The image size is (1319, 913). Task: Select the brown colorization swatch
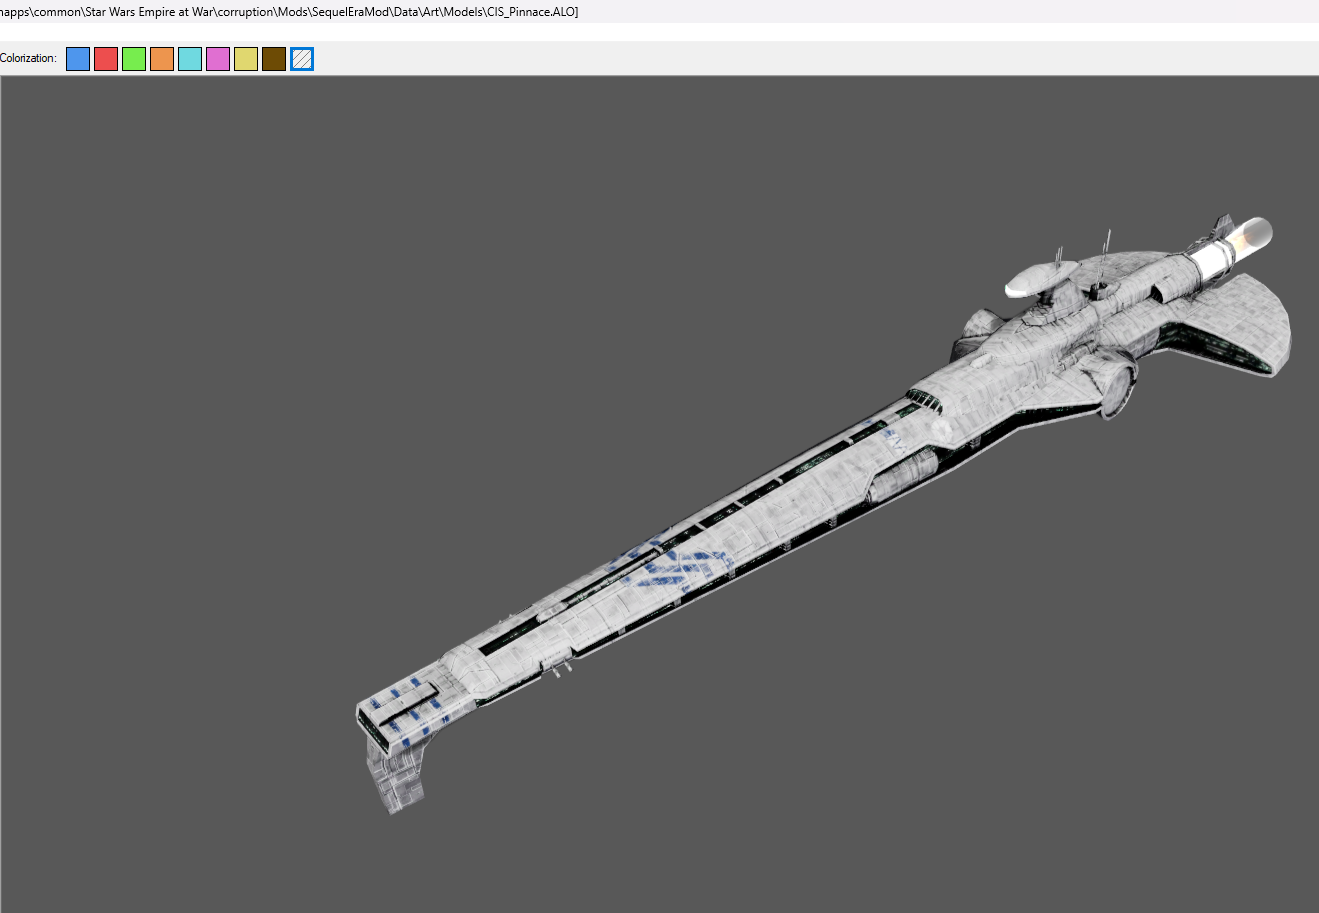[x=274, y=59]
